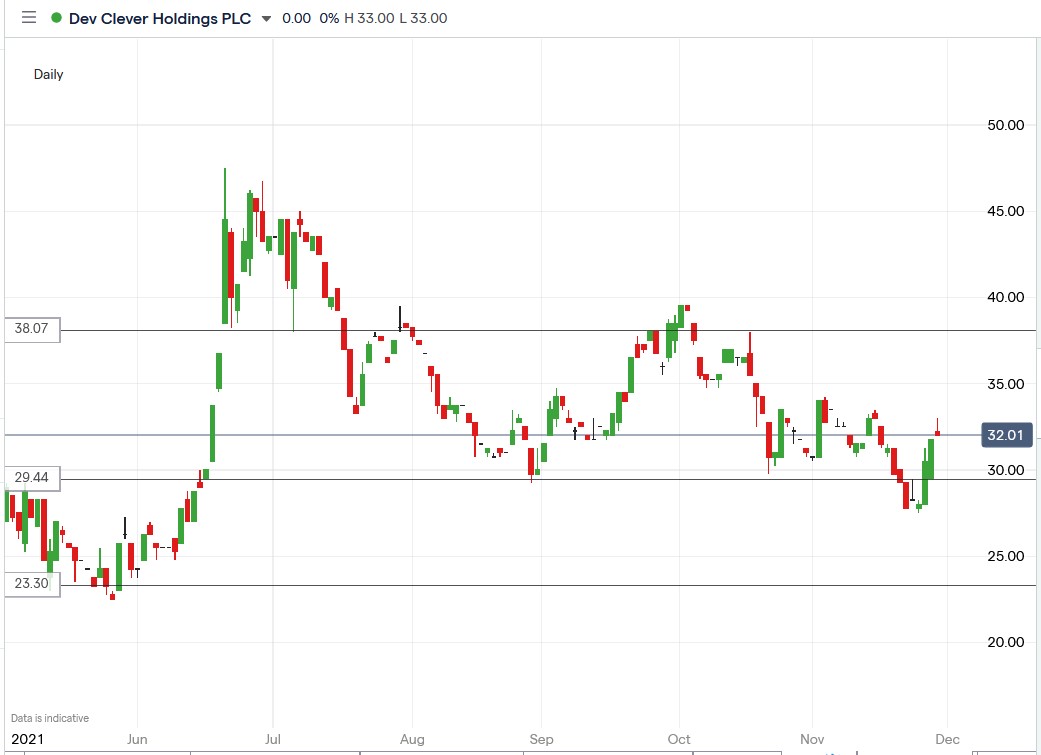Click the 2021 year label

tap(29, 738)
